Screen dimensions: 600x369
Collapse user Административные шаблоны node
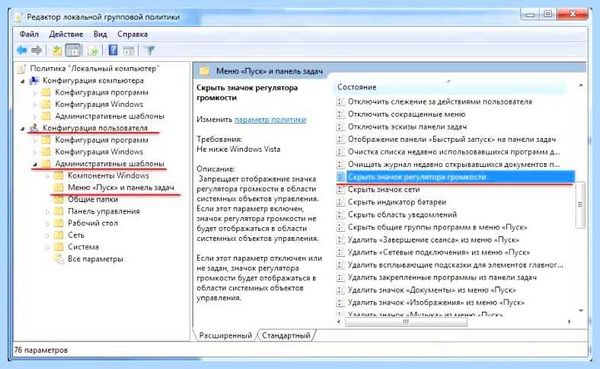coord(35,164)
